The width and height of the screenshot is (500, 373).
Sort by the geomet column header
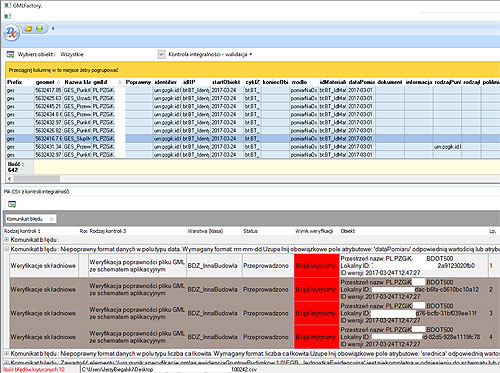[x=48, y=82]
